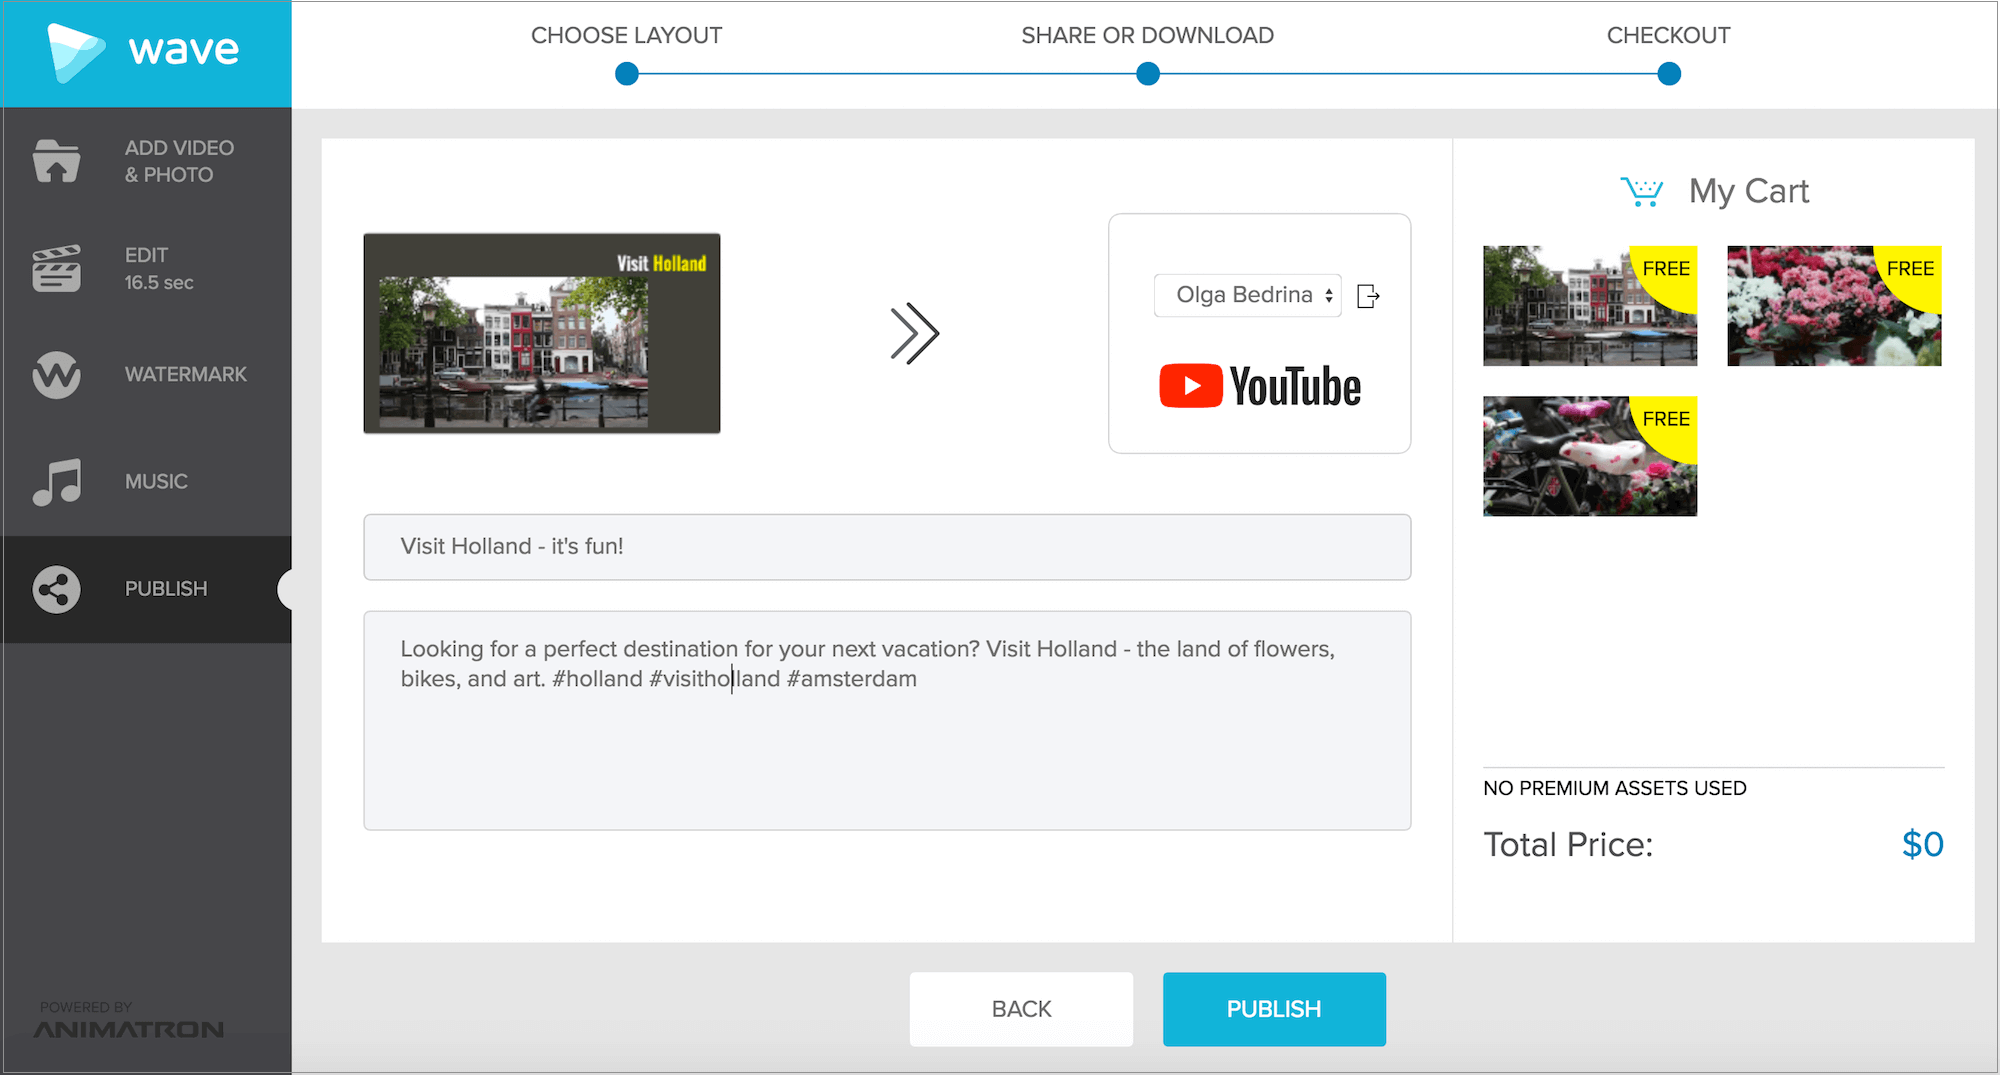Open the Watermark W icon

click(x=56, y=375)
